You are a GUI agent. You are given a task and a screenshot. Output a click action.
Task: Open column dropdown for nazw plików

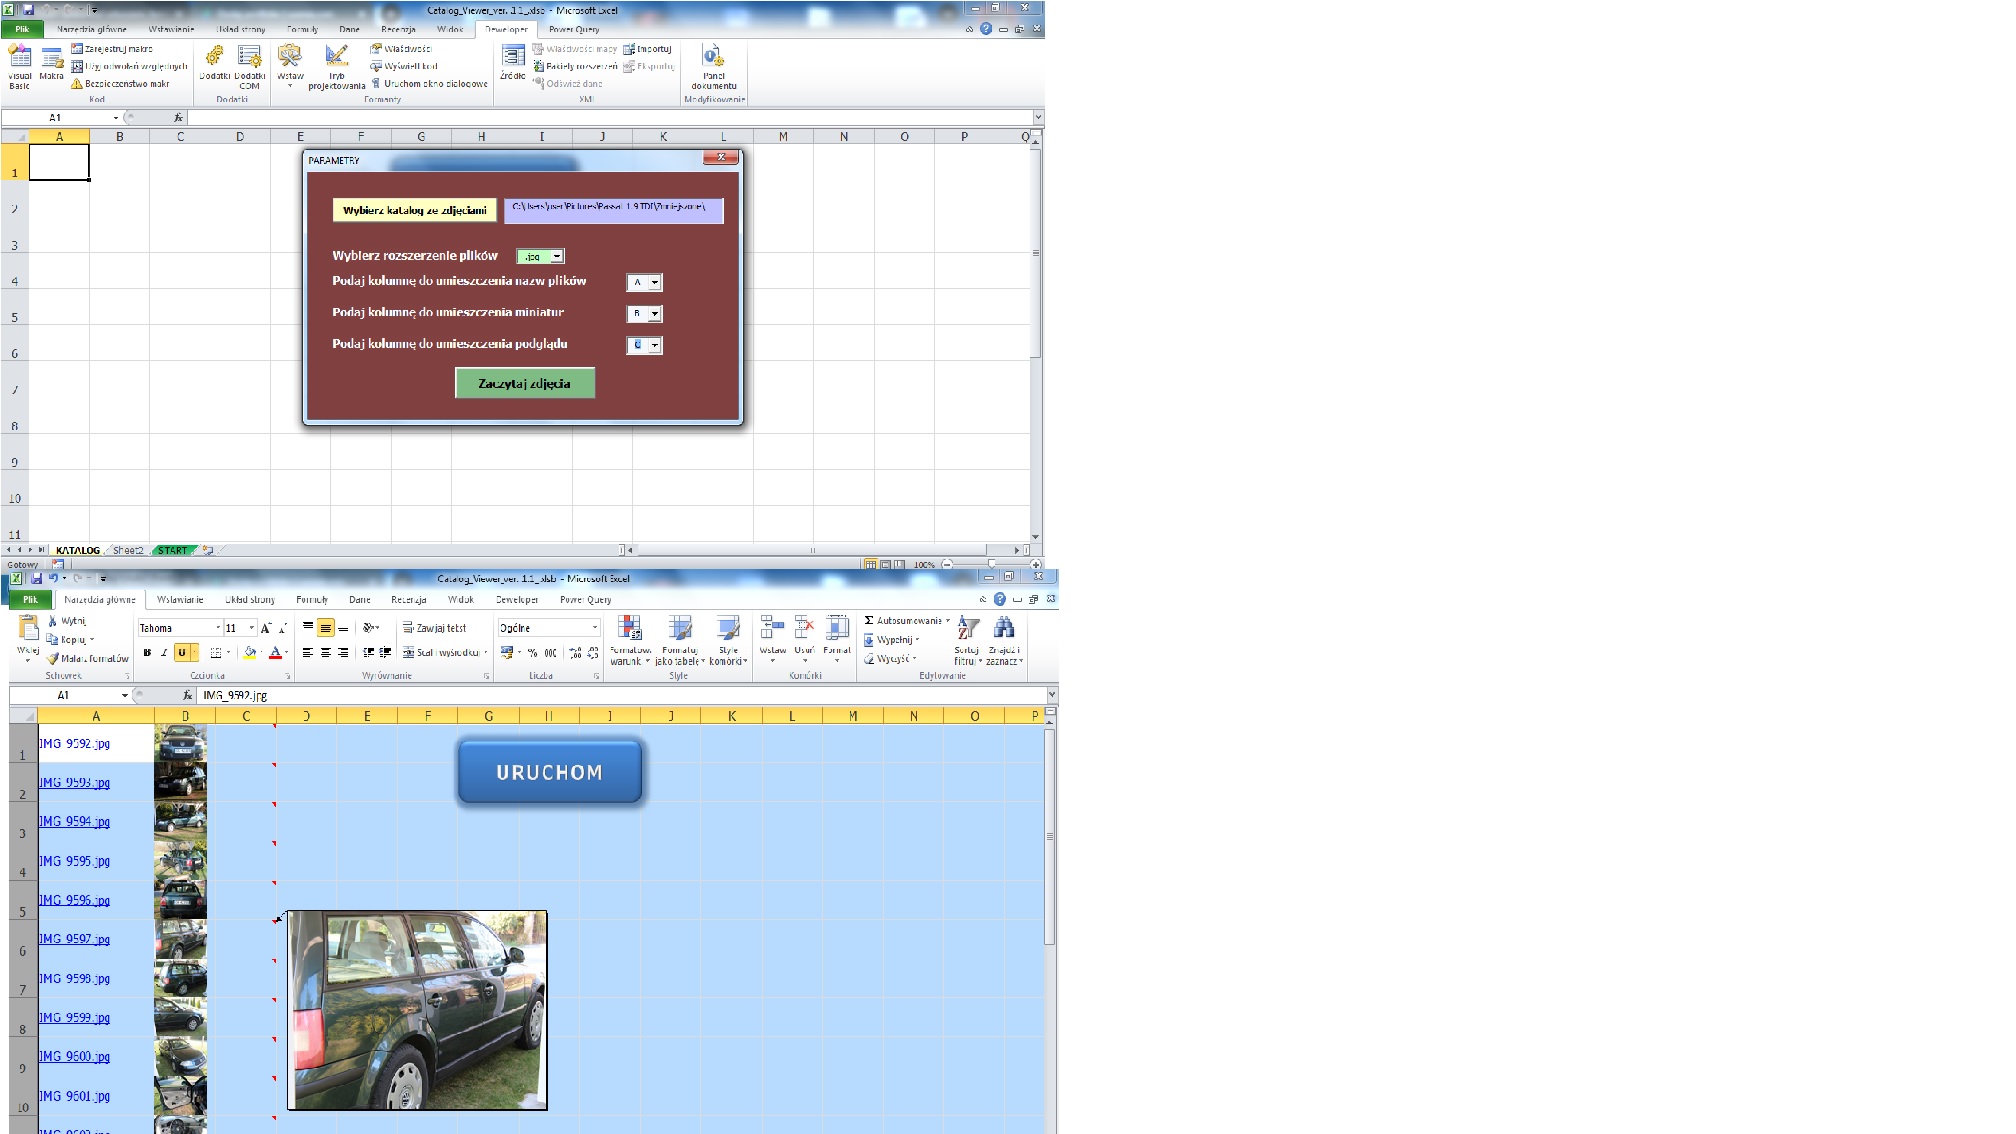[655, 283]
